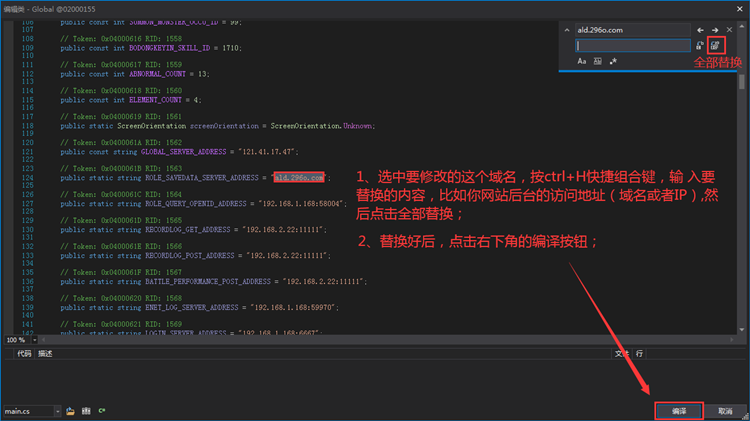Toggle regular expression search option
The height and width of the screenshot is (421, 750).
[613, 62]
